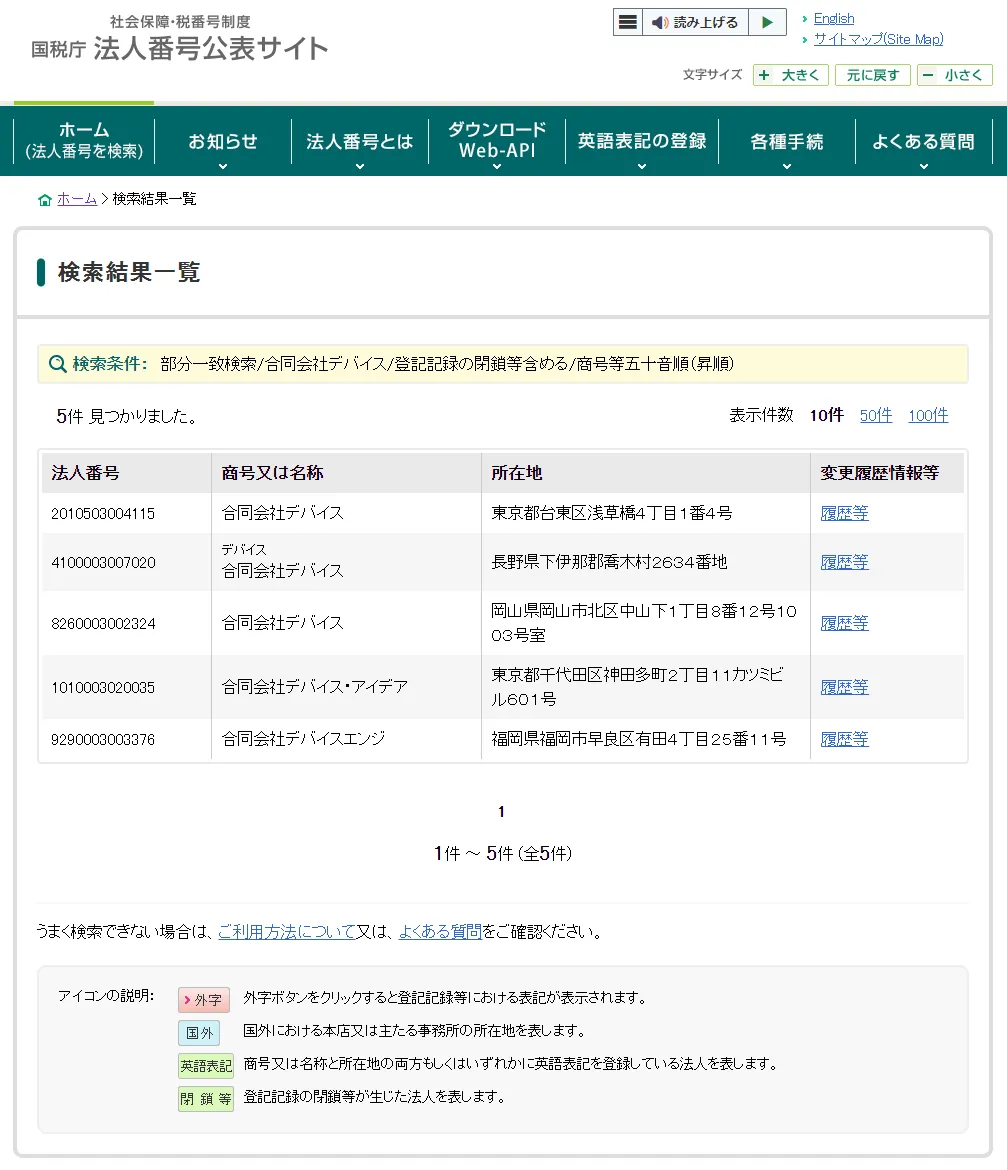The width and height of the screenshot is (1007, 1170).
Task: Increase text size with 大きく button
Action: pyautogui.click(x=790, y=75)
